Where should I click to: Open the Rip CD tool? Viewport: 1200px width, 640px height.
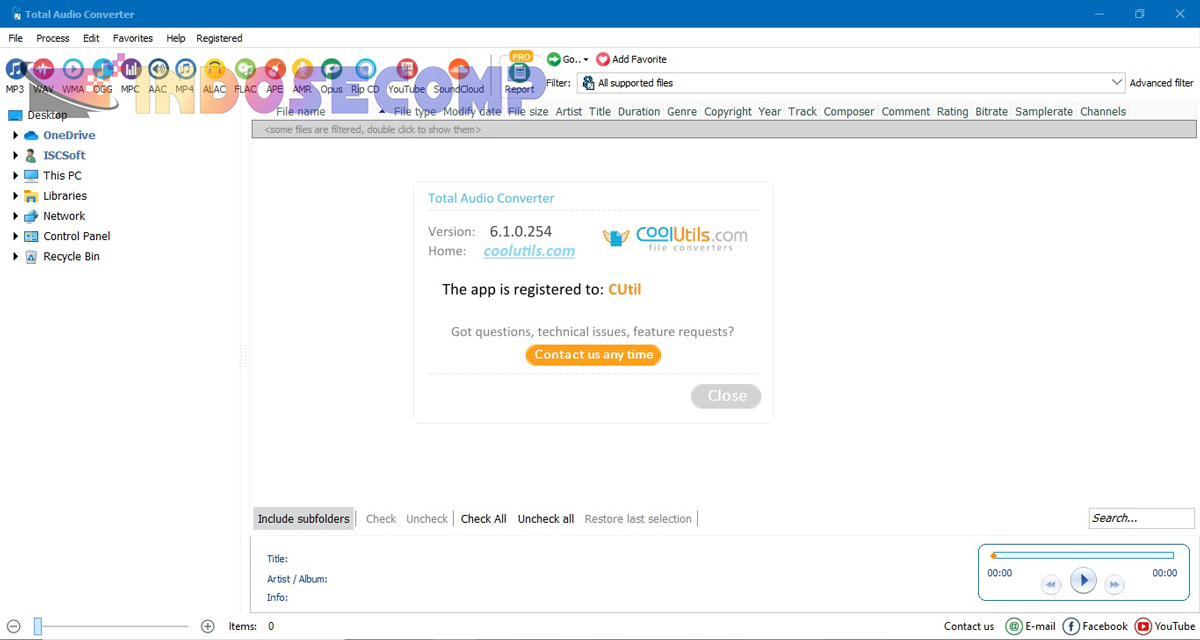(364, 70)
